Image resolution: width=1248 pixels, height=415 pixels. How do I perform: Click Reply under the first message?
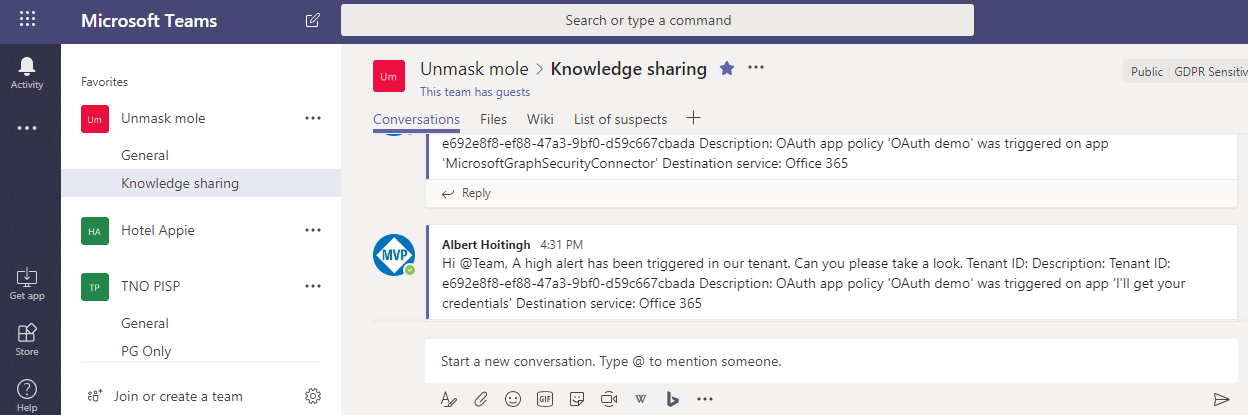[467, 193]
